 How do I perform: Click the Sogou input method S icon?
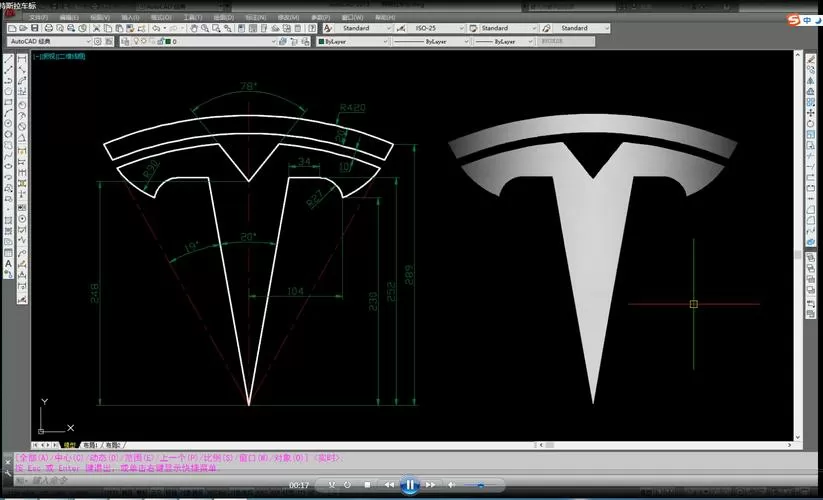794,20
